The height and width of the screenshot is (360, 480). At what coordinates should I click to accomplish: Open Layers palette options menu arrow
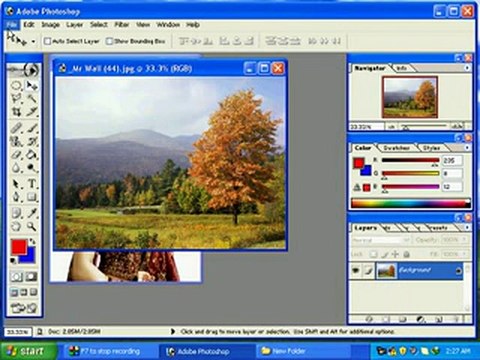click(x=467, y=227)
